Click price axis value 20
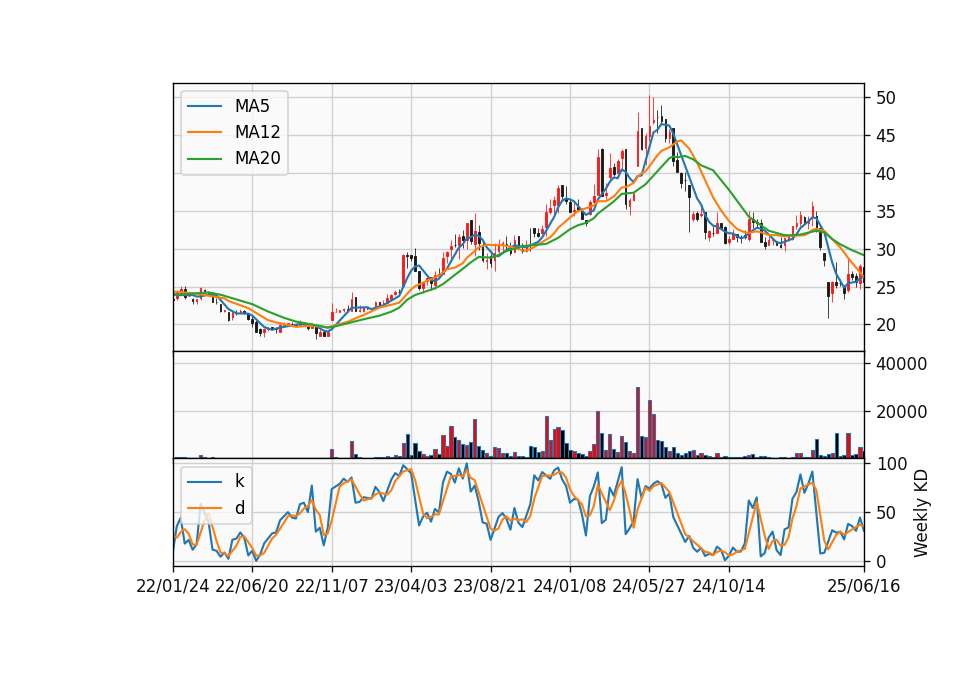The width and height of the screenshot is (960, 690). [x=885, y=325]
